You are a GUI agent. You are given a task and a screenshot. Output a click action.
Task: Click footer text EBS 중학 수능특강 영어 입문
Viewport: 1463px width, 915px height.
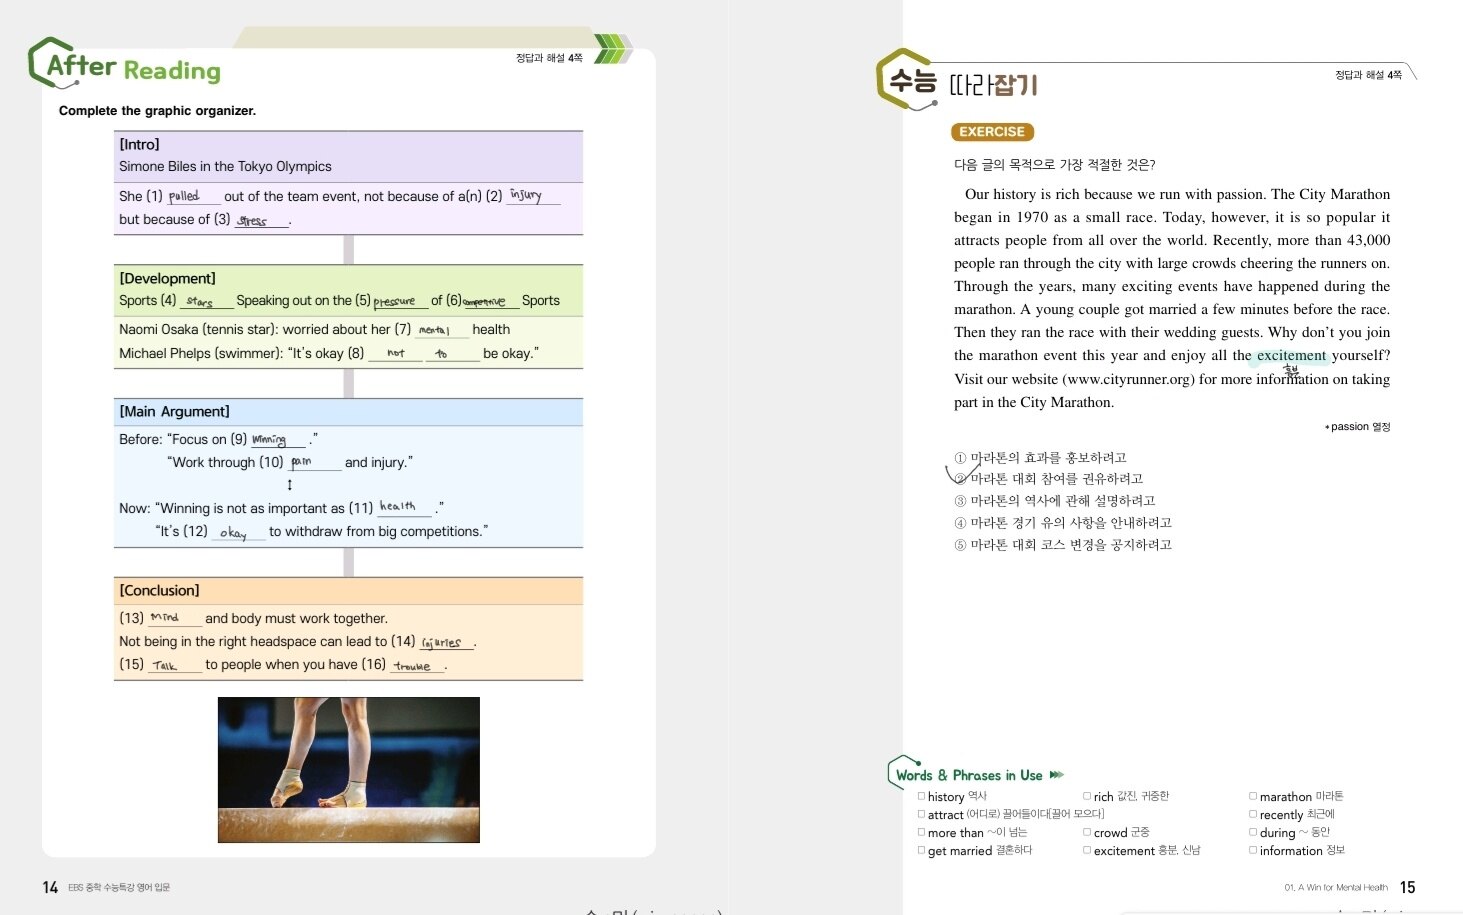[119, 888]
